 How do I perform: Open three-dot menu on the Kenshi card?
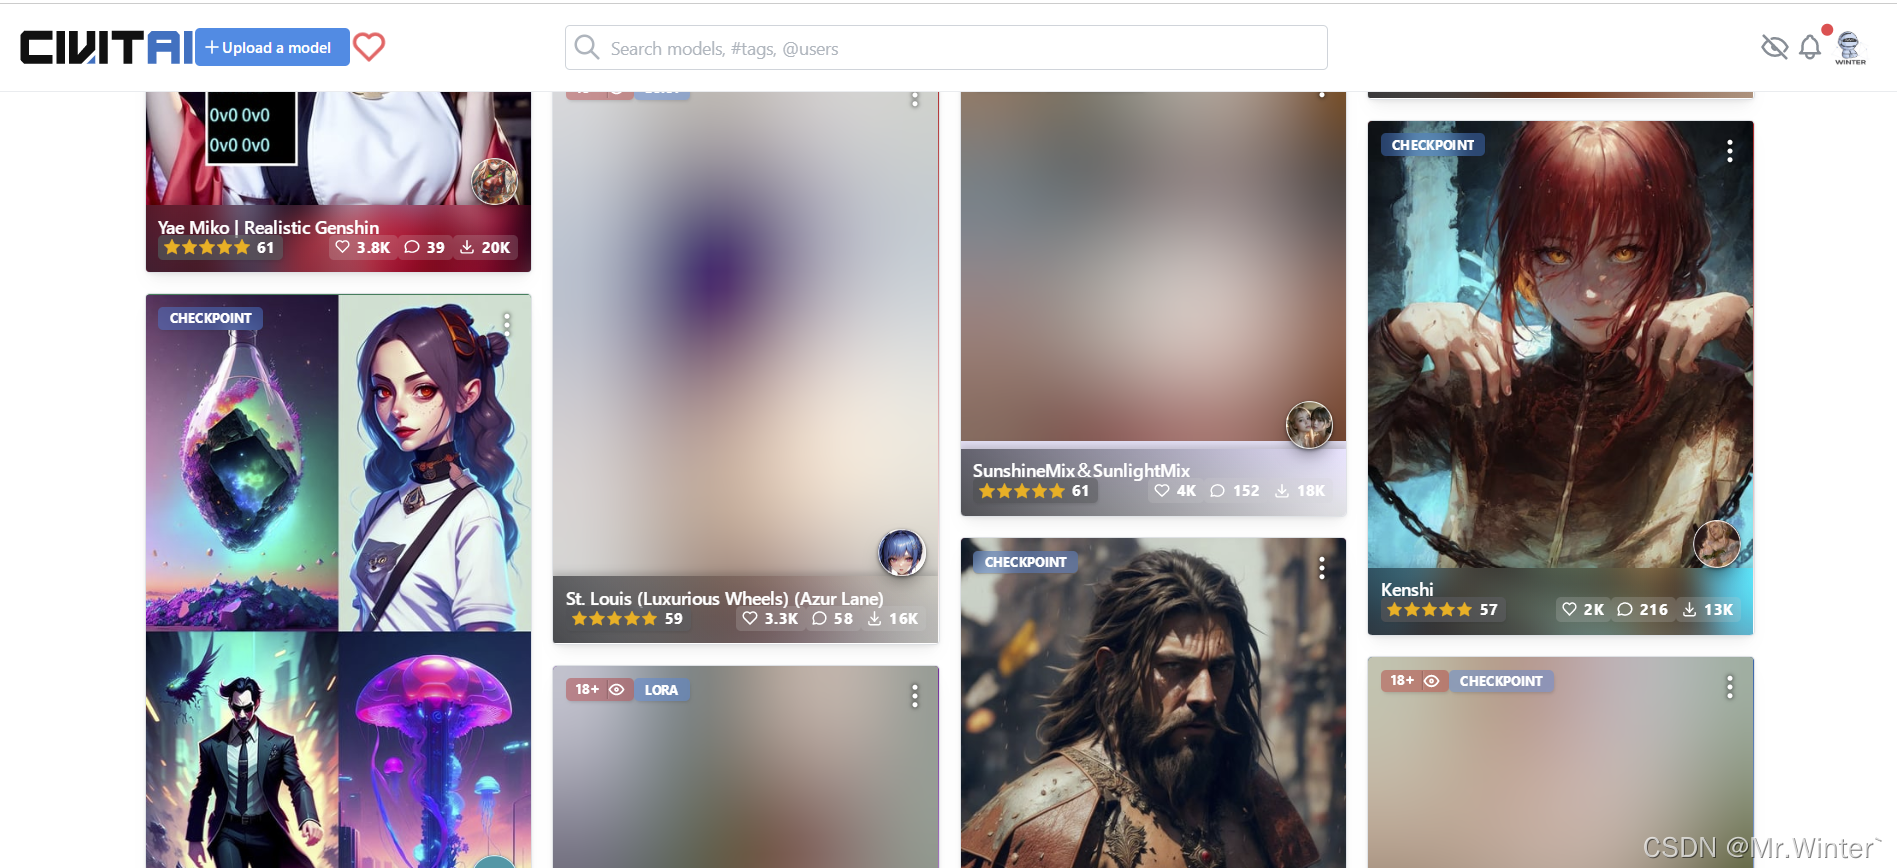[x=1729, y=151]
